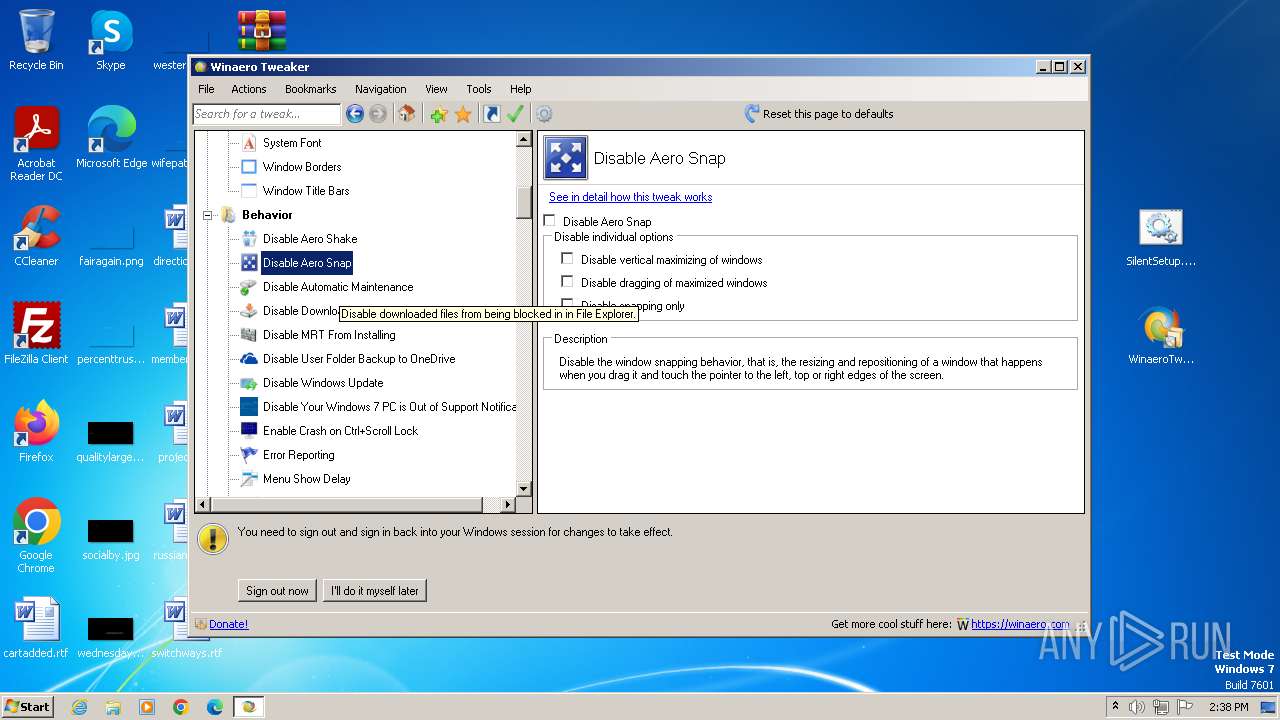1280x720 pixels.
Task: Click the Menu Show Delay icon
Action: click(249, 479)
